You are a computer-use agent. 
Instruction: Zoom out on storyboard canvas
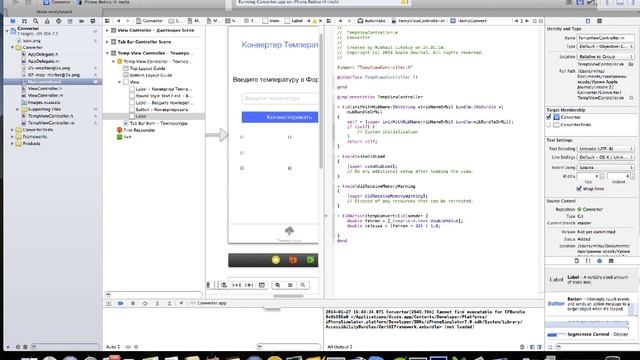point(278,285)
